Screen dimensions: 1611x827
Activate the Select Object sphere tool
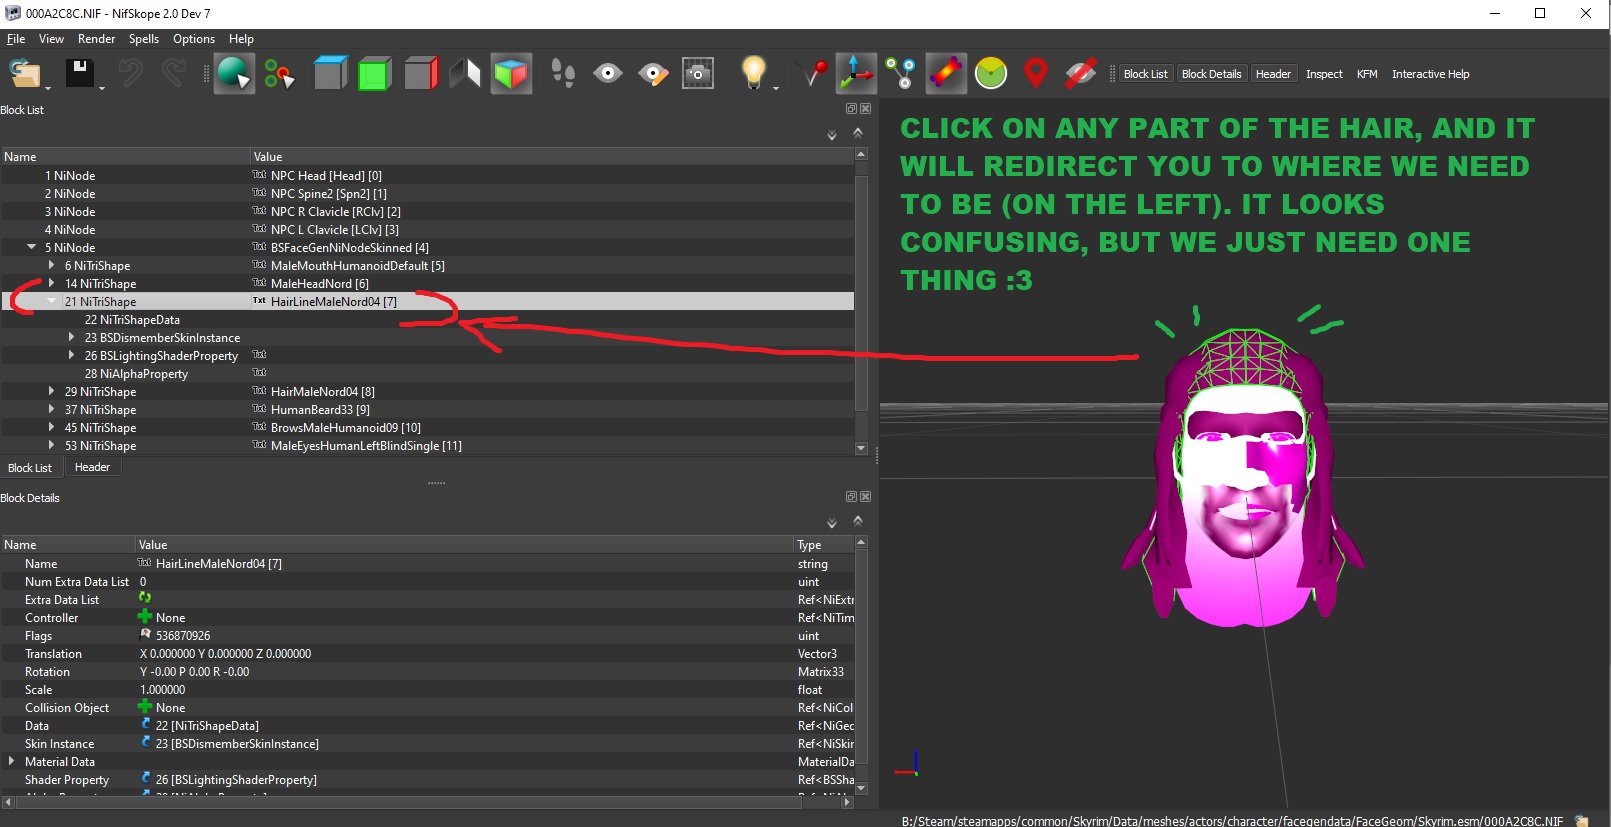click(234, 74)
